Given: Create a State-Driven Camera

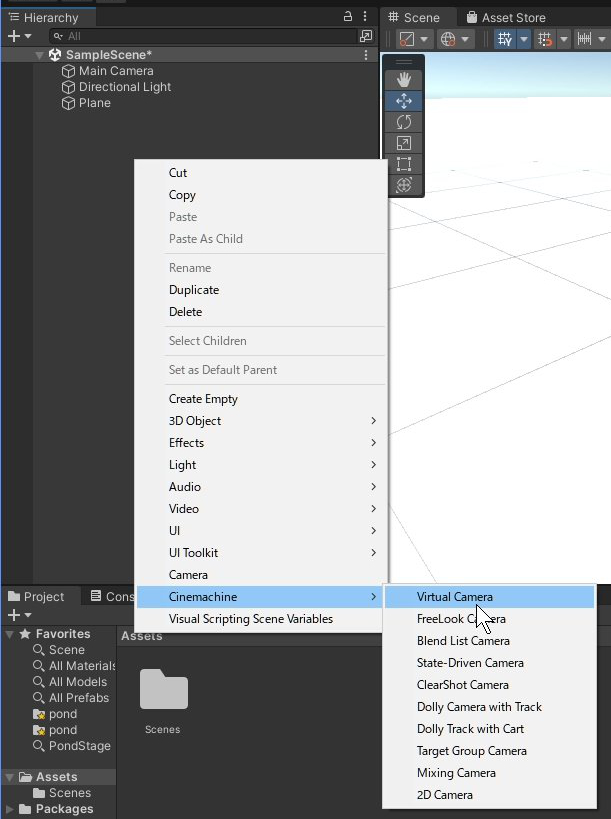Looking at the screenshot, I should [x=489, y=663].
